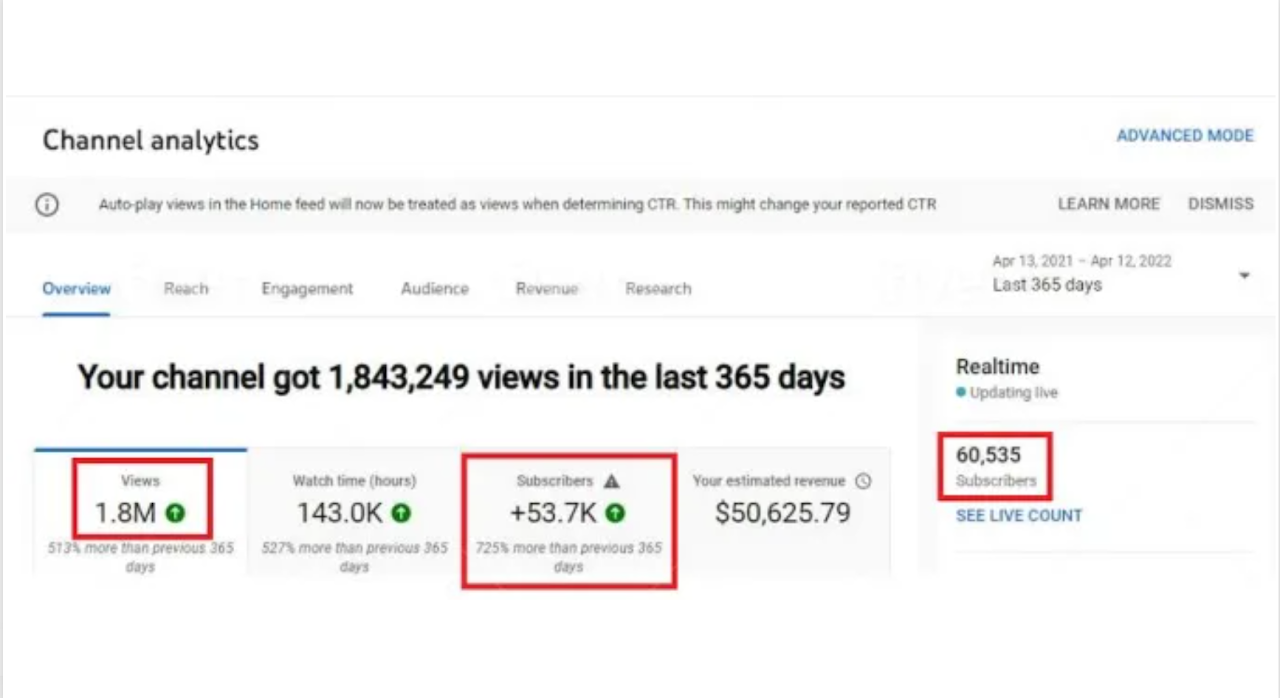Select the Watch time (hours) metric card

point(354,512)
